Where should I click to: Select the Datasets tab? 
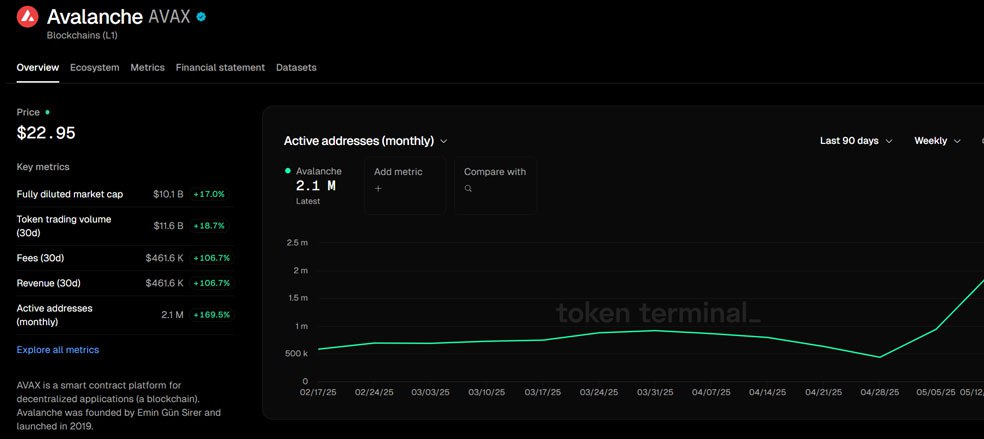click(x=296, y=67)
